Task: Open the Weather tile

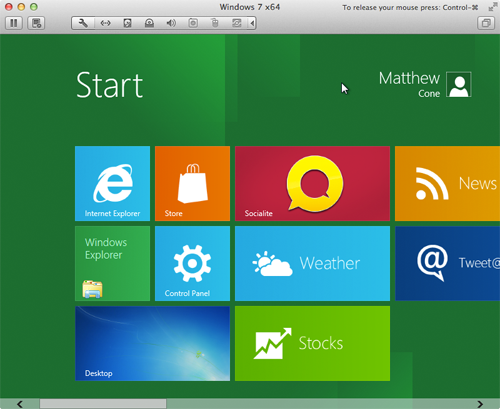Action: 312,263
